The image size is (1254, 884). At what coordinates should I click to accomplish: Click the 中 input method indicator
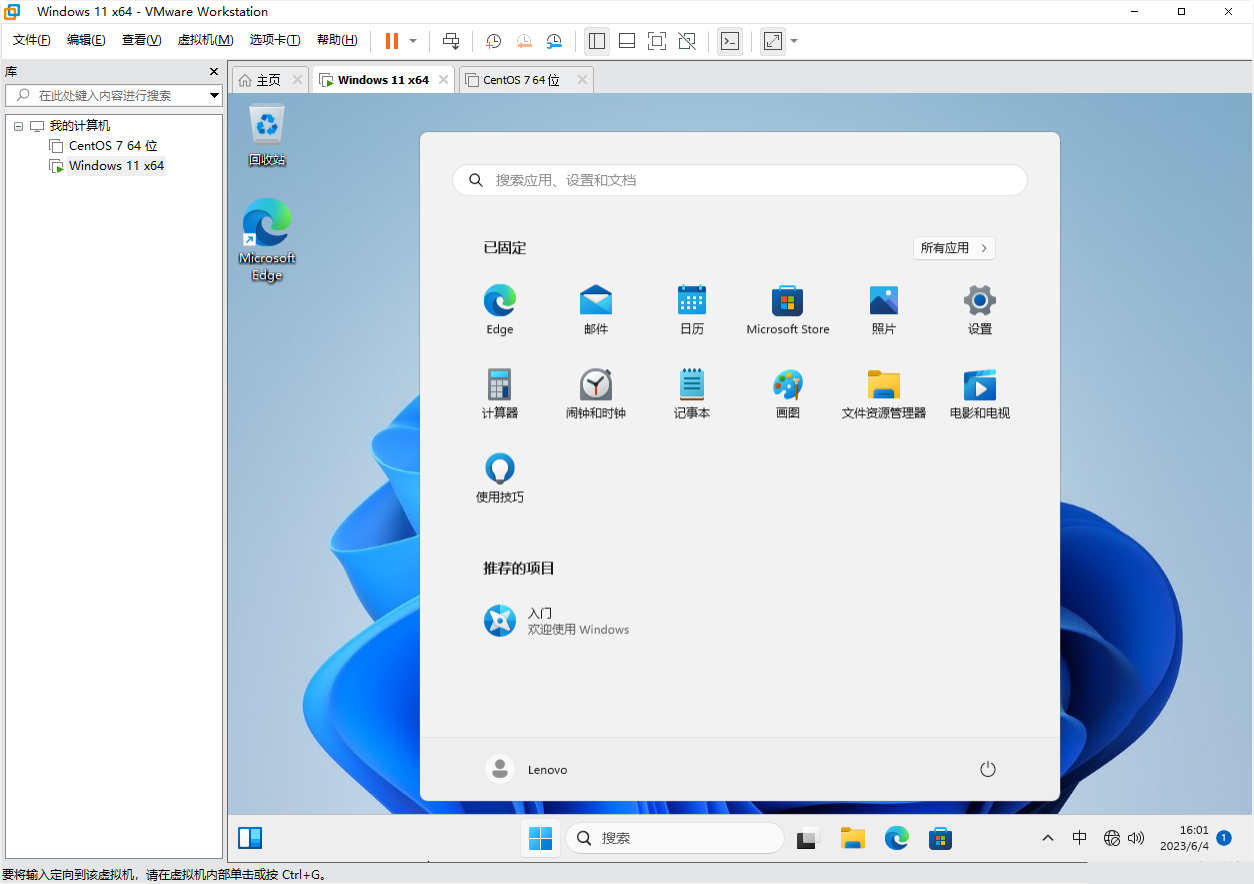coord(1080,838)
